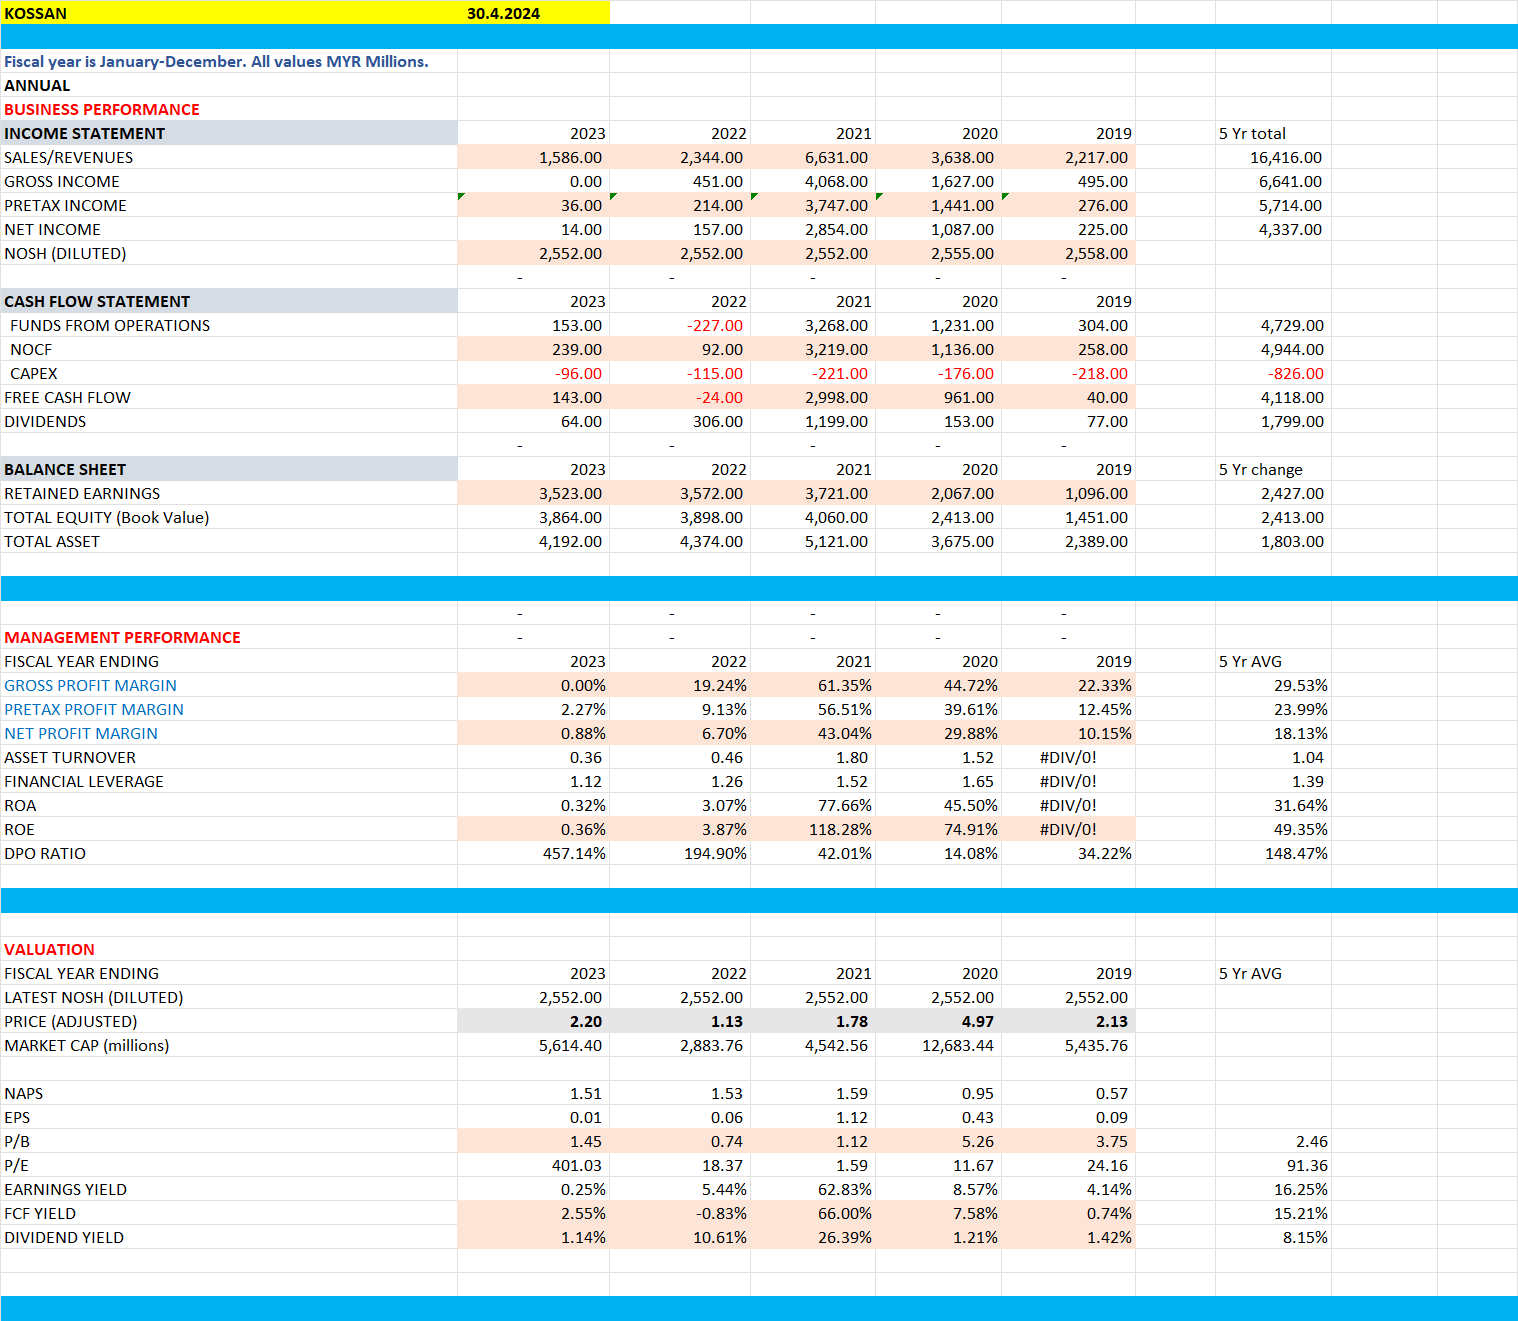Select the 5 Yr total header cell
The height and width of the screenshot is (1321, 1518).
[1273, 133]
